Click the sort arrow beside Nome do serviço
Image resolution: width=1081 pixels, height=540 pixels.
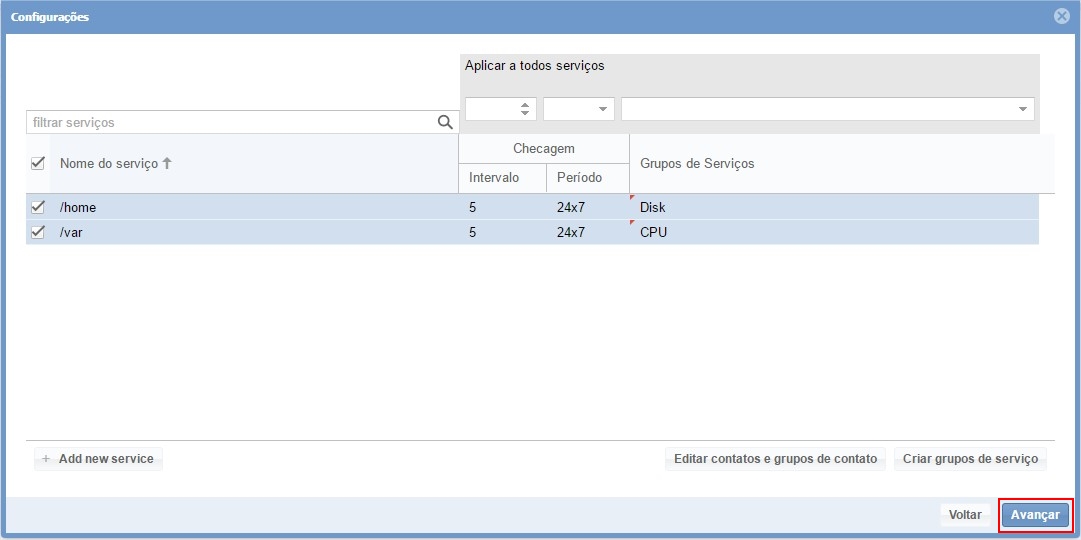click(167, 163)
